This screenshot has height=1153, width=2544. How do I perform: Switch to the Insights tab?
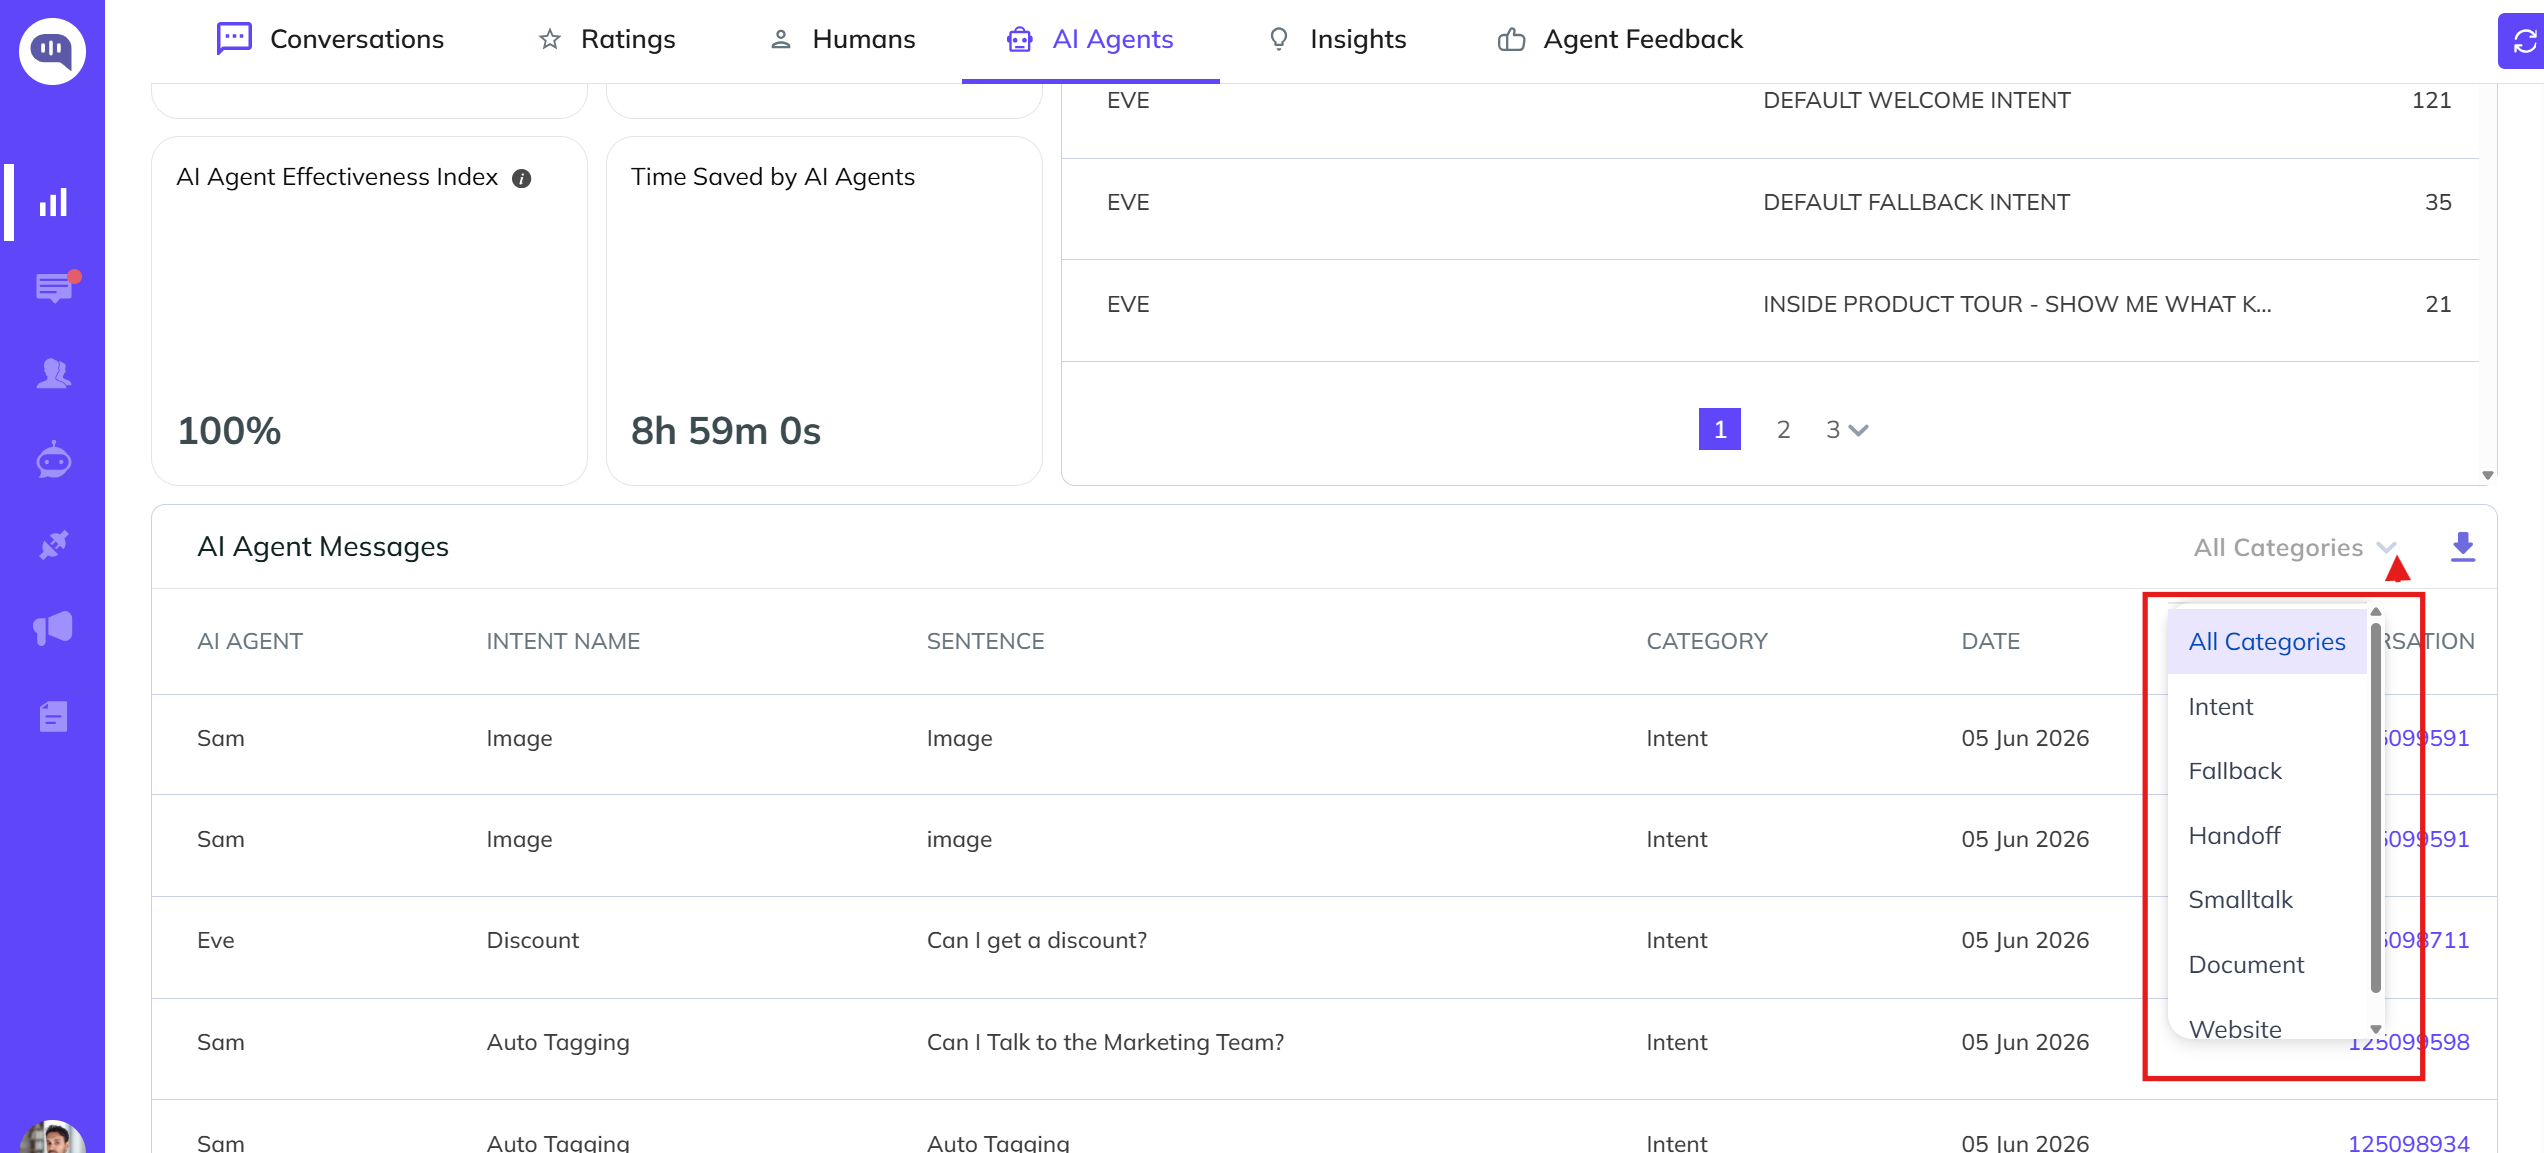[x=1337, y=39]
